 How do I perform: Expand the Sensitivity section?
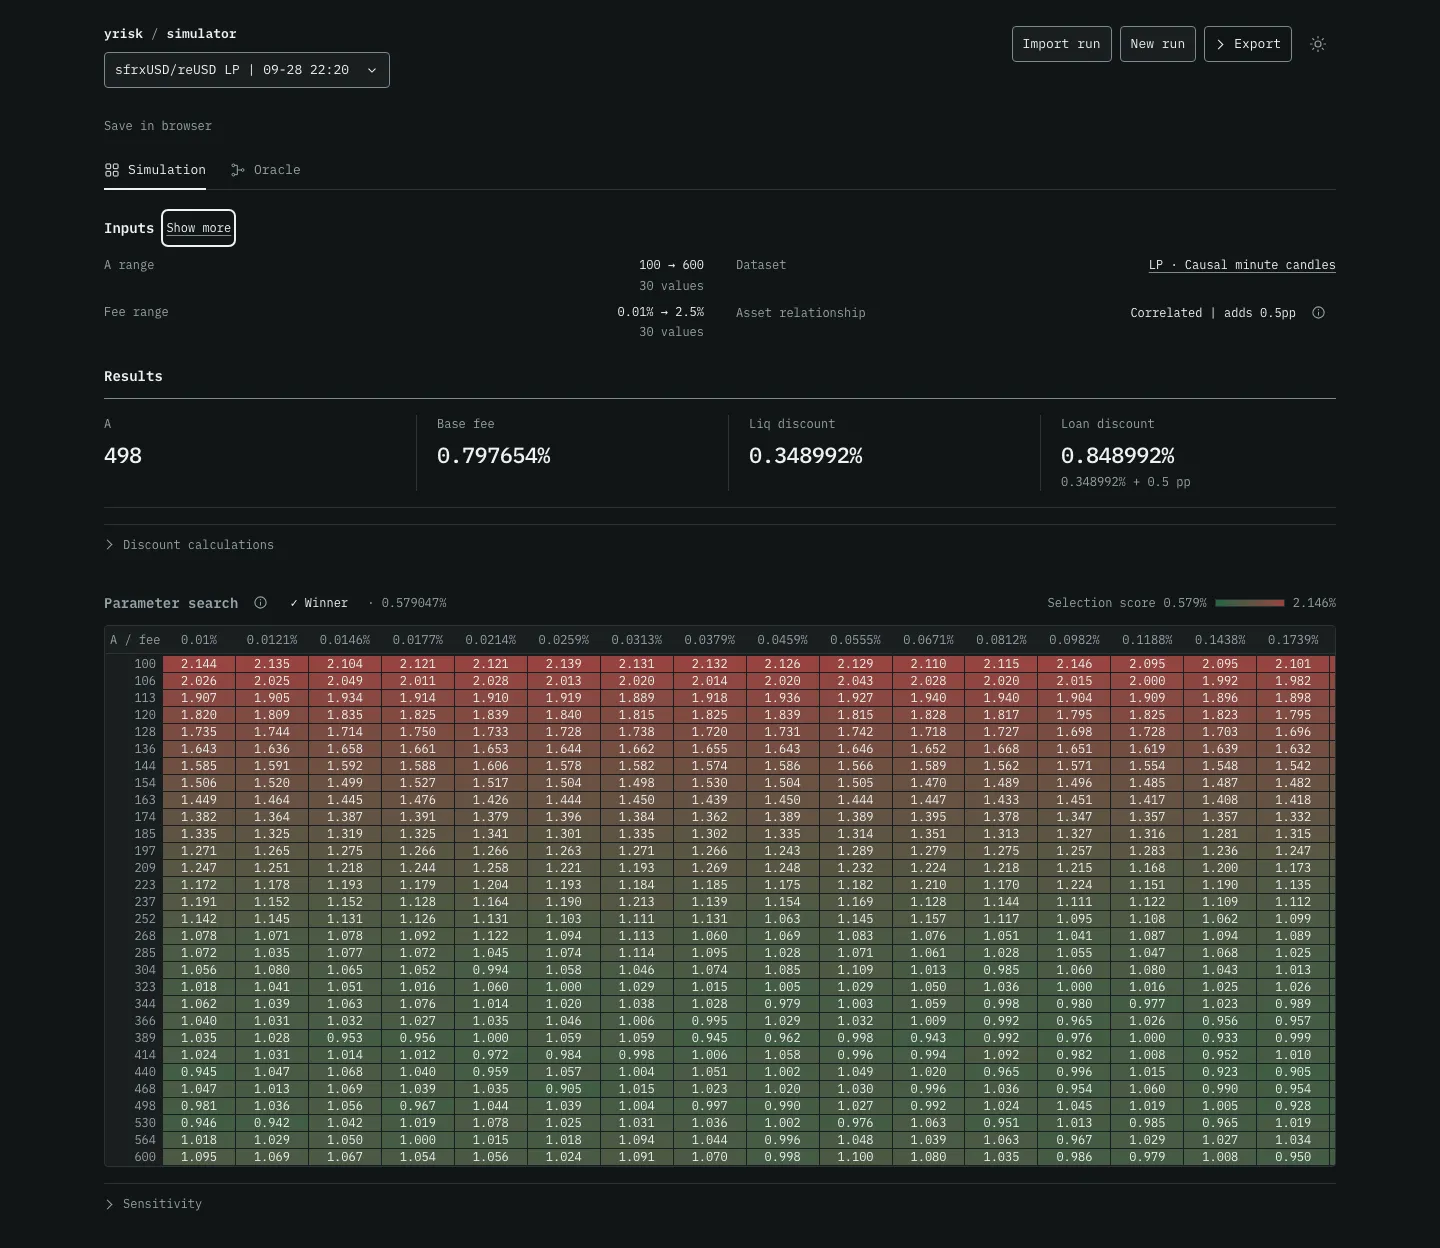coord(153,1204)
